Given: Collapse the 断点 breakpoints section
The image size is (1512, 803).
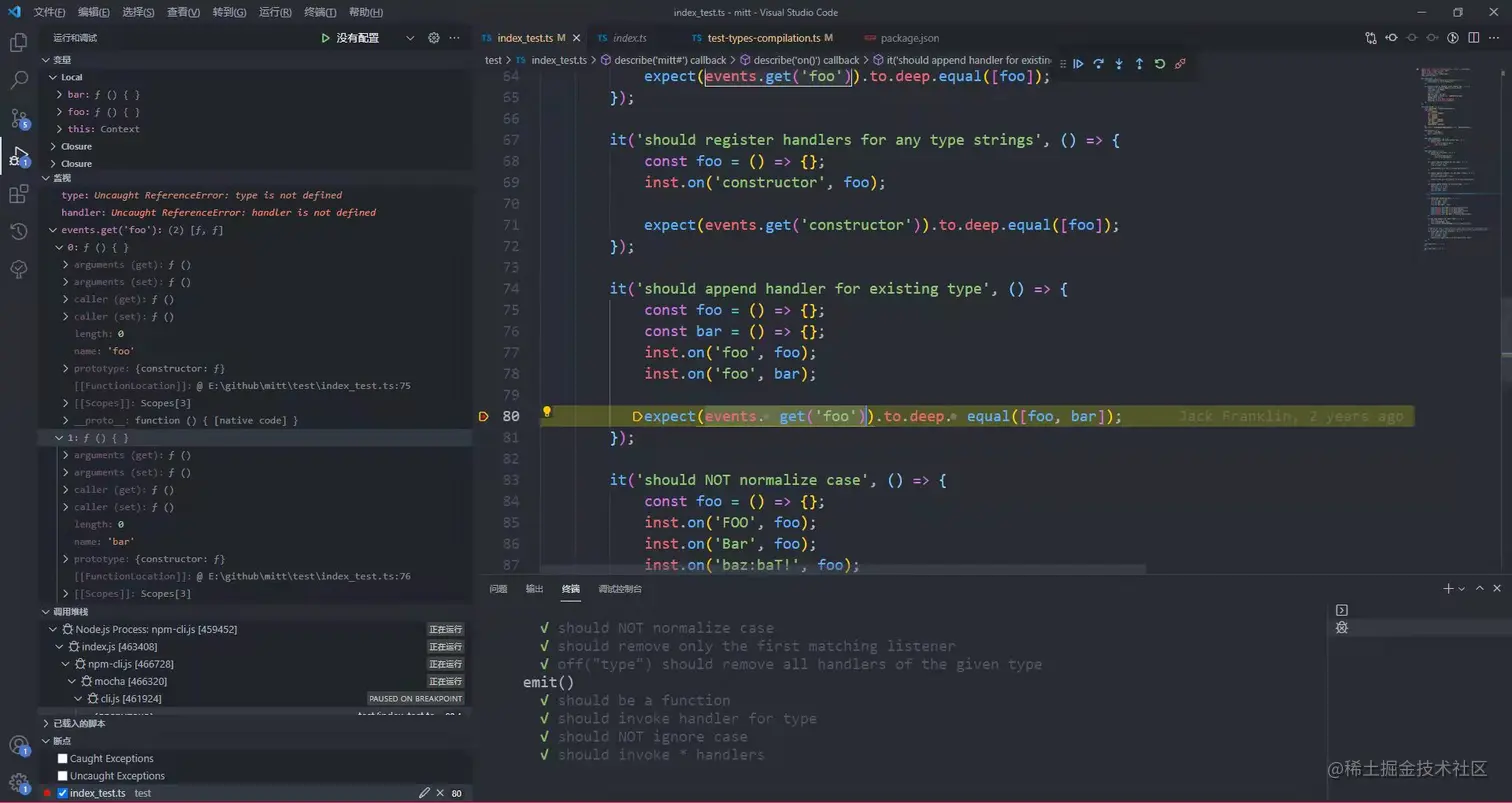Looking at the screenshot, I should pos(45,741).
